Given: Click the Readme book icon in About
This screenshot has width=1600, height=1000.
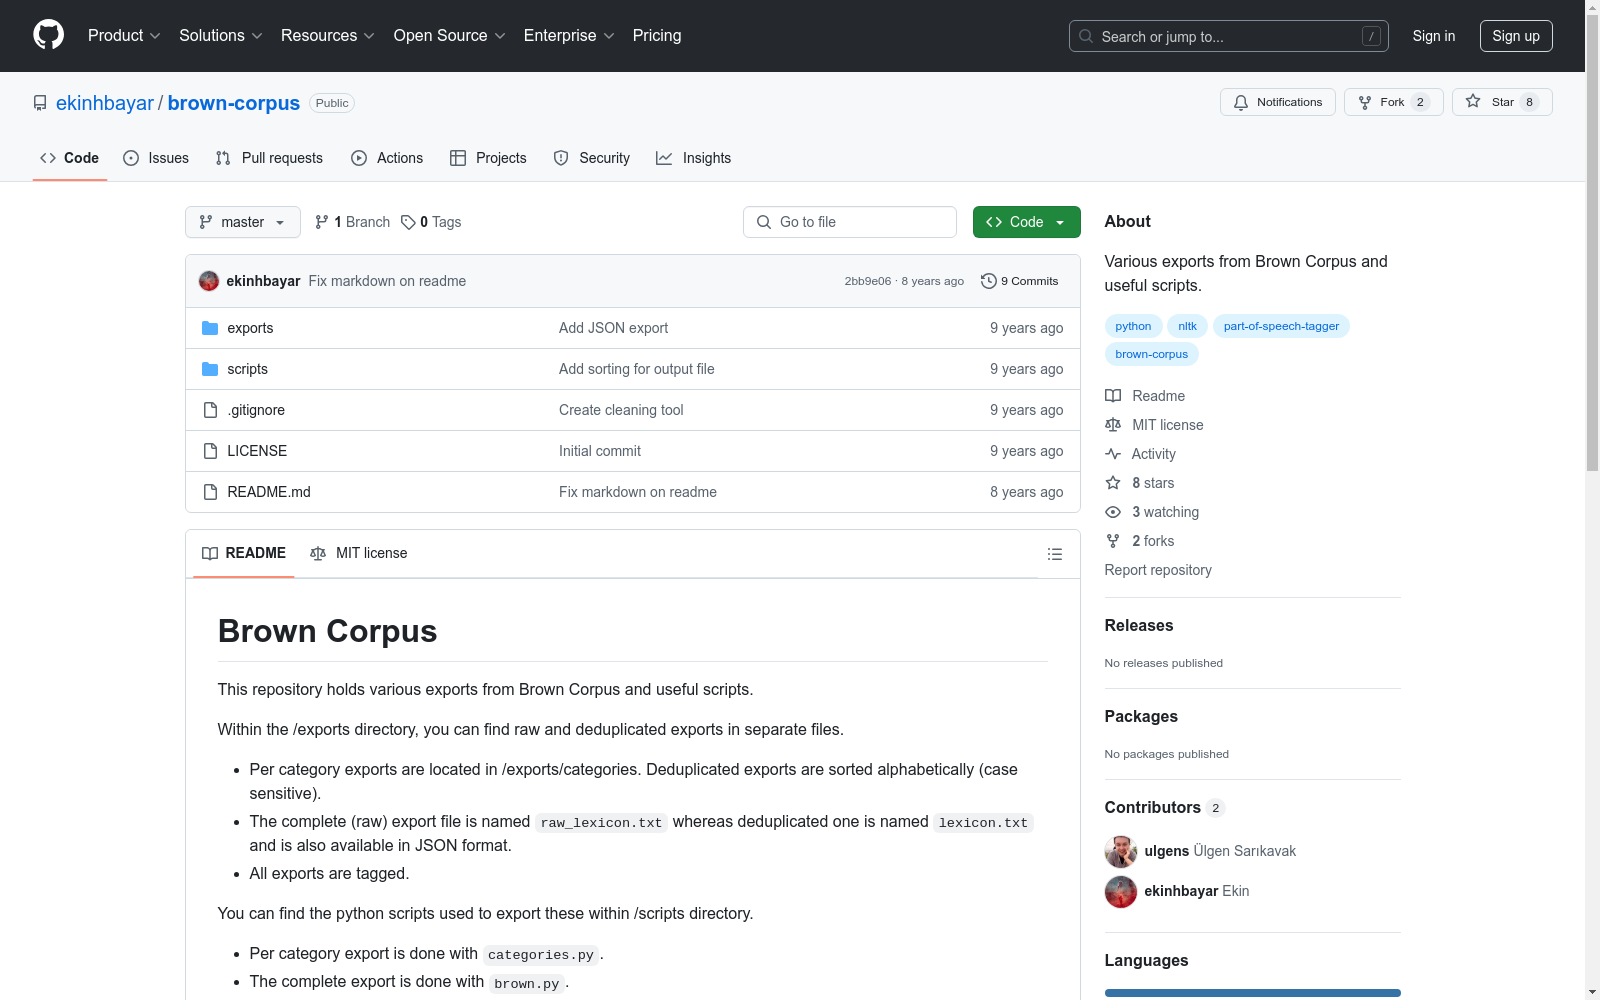Looking at the screenshot, I should pos(1113,396).
